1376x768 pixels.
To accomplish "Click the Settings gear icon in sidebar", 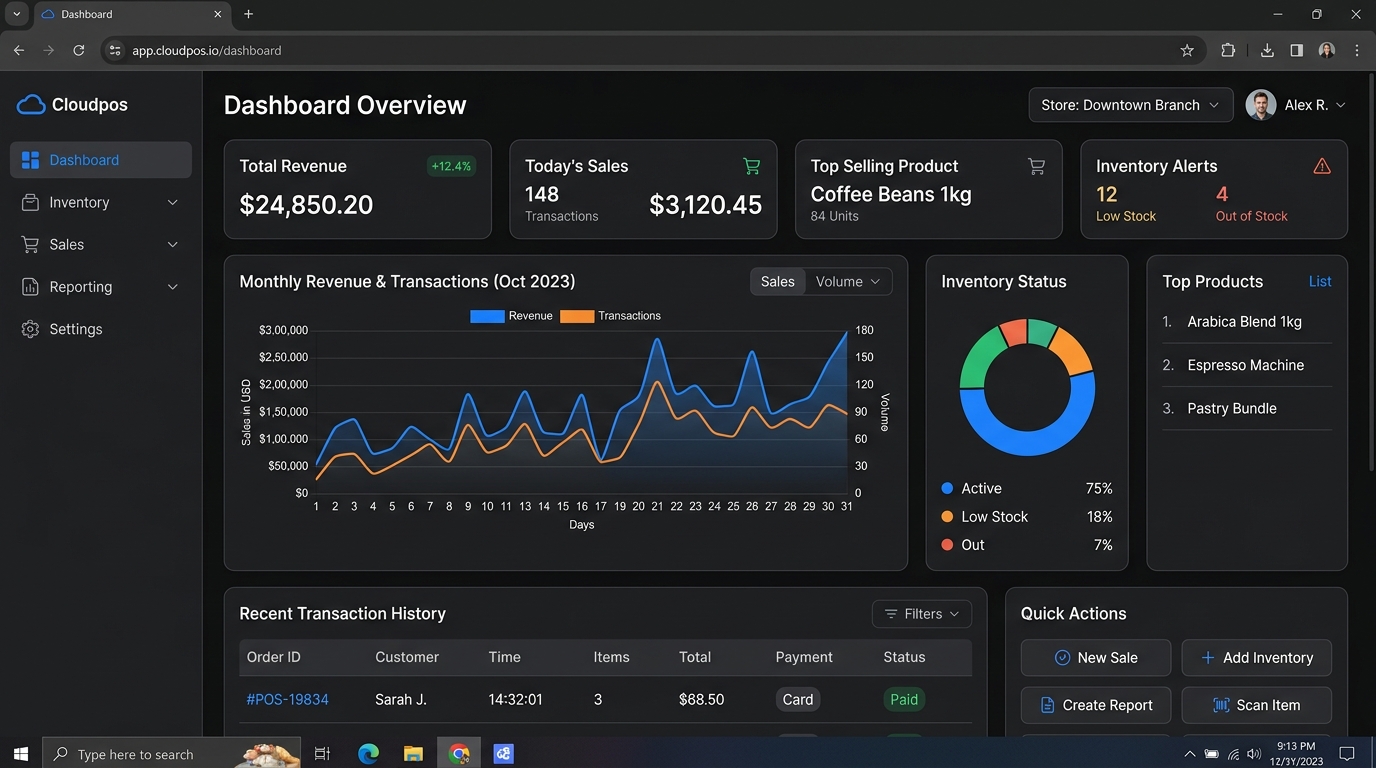I will click(30, 329).
